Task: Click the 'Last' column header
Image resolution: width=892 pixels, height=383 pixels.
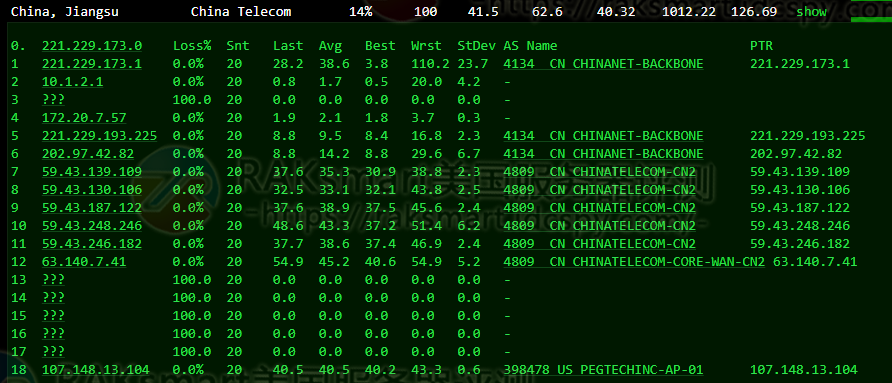Action: pos(288,46)
